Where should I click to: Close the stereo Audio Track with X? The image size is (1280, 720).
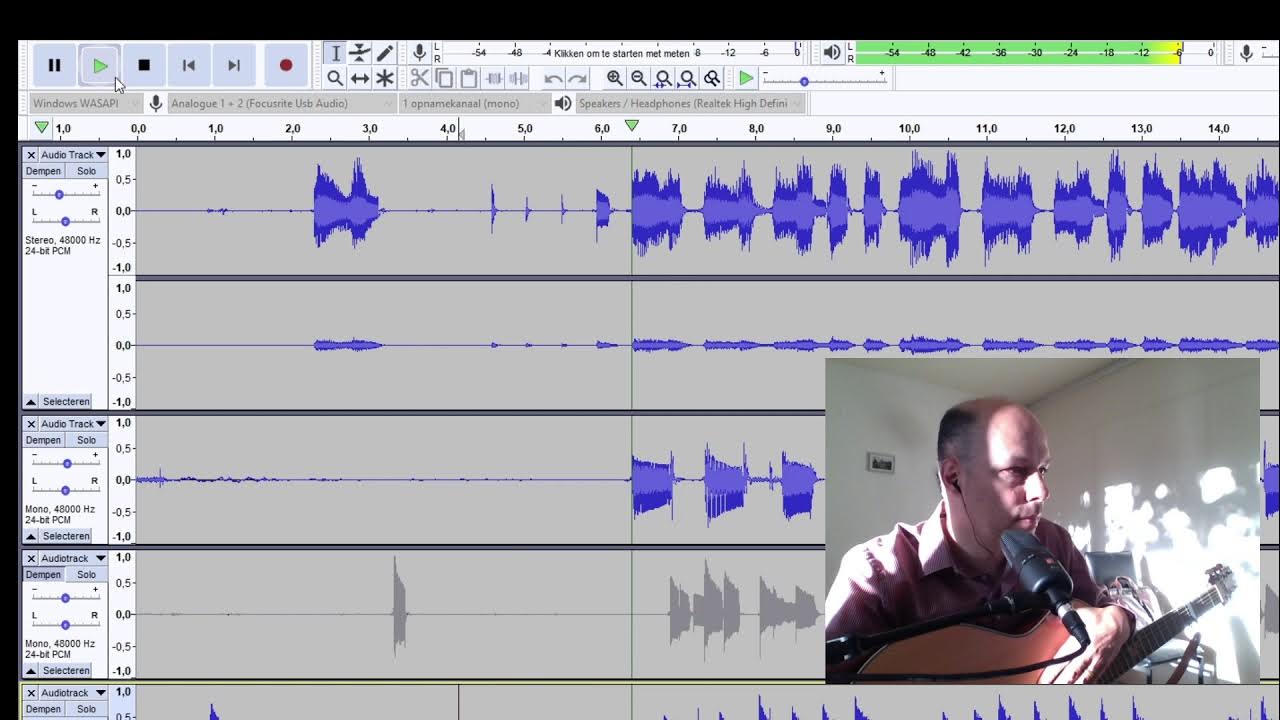pyautogui.click(x=31, y=155)
